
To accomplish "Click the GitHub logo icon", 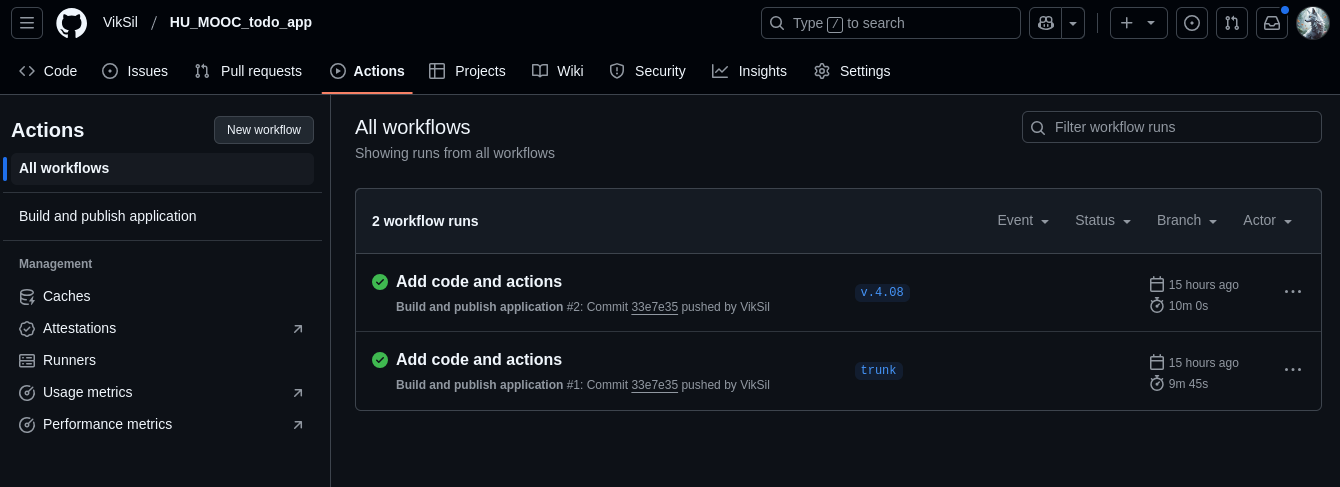I will (x=71, y=23).
